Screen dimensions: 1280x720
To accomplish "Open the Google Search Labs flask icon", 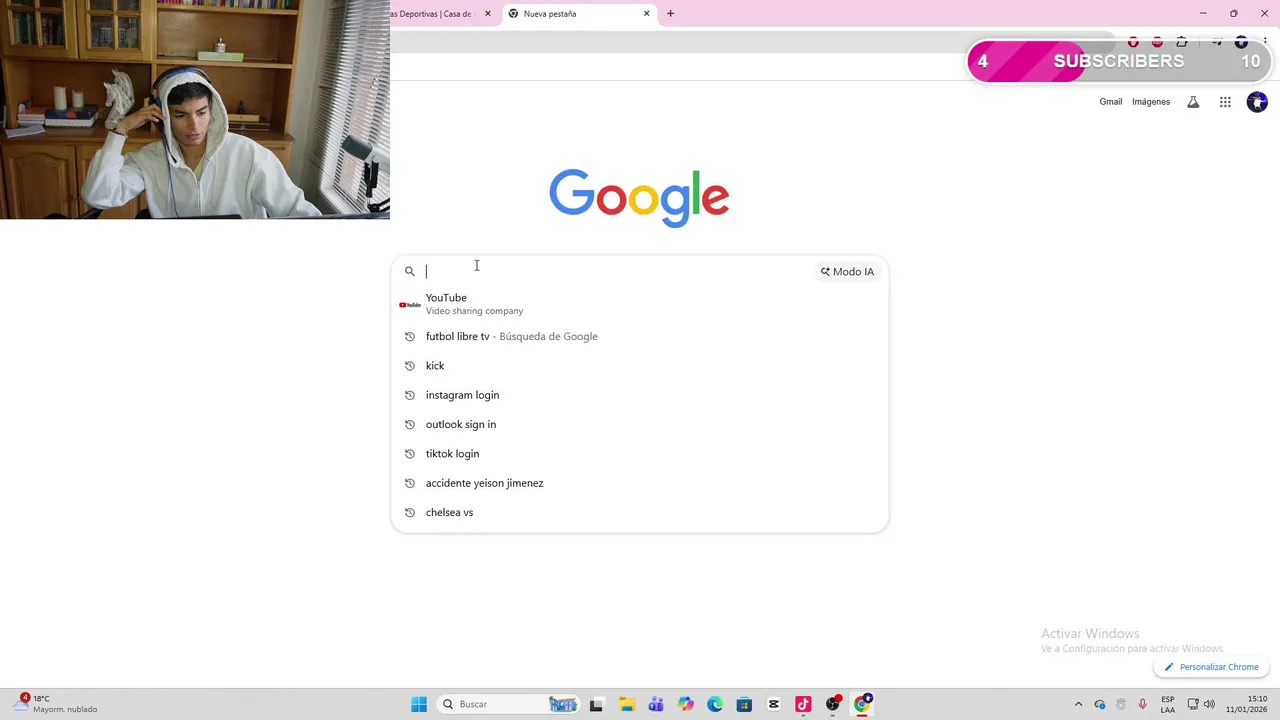I will pos(1193,102).
